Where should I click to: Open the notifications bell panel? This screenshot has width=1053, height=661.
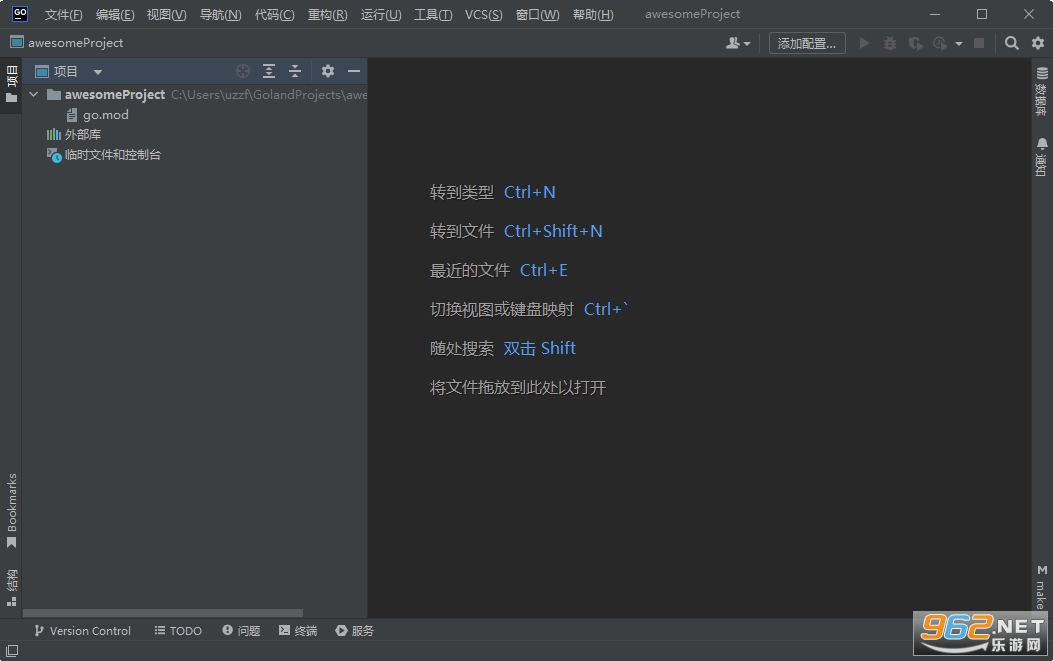point(1042,157)
